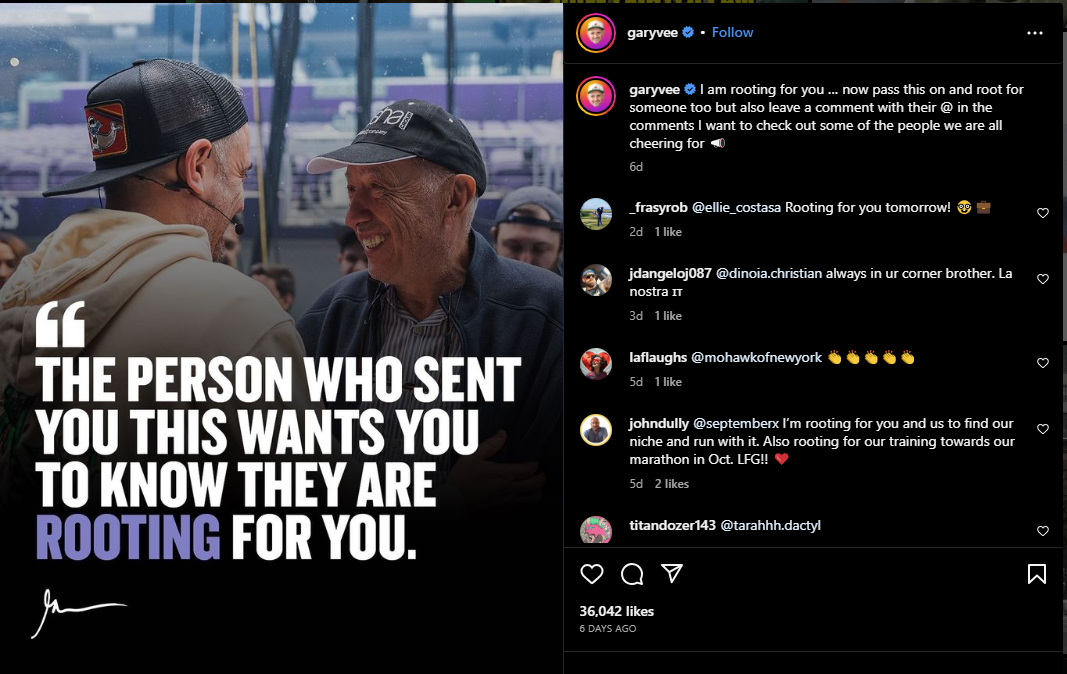Like laflaughs' comment heart icon
The image size is (1067, 674).
1043,363
